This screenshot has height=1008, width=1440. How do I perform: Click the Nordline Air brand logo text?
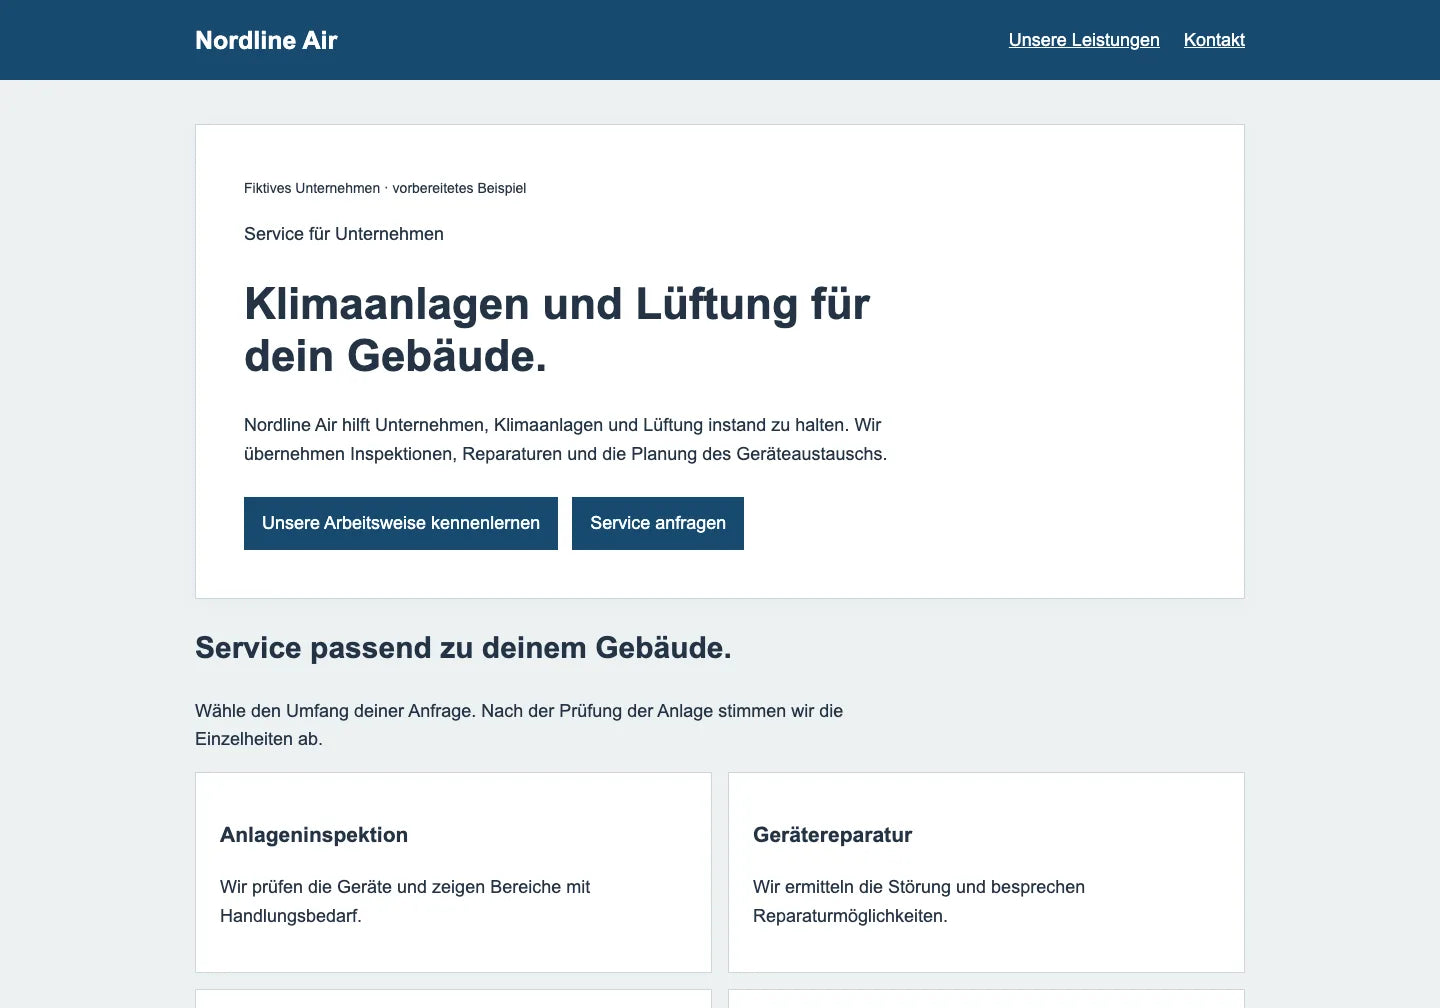click(266, 40)
